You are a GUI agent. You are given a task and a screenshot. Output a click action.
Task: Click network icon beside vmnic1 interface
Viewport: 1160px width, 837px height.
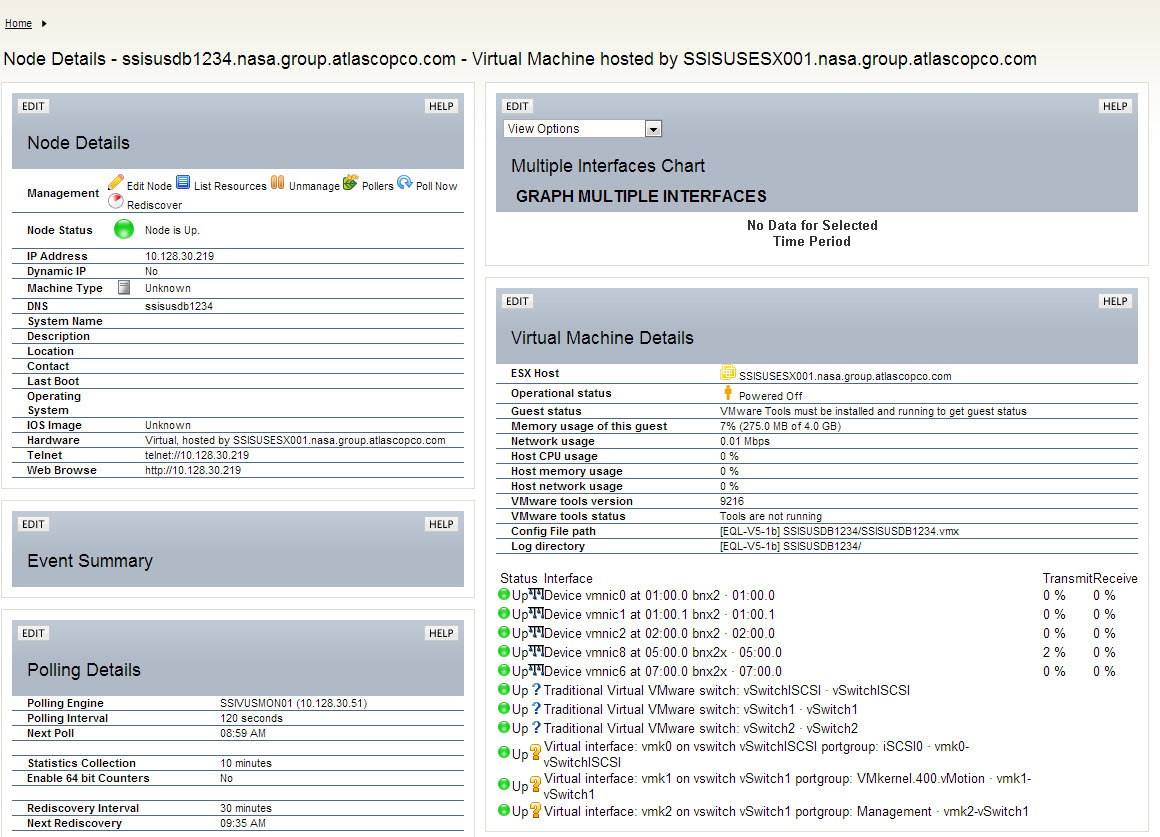536,614
